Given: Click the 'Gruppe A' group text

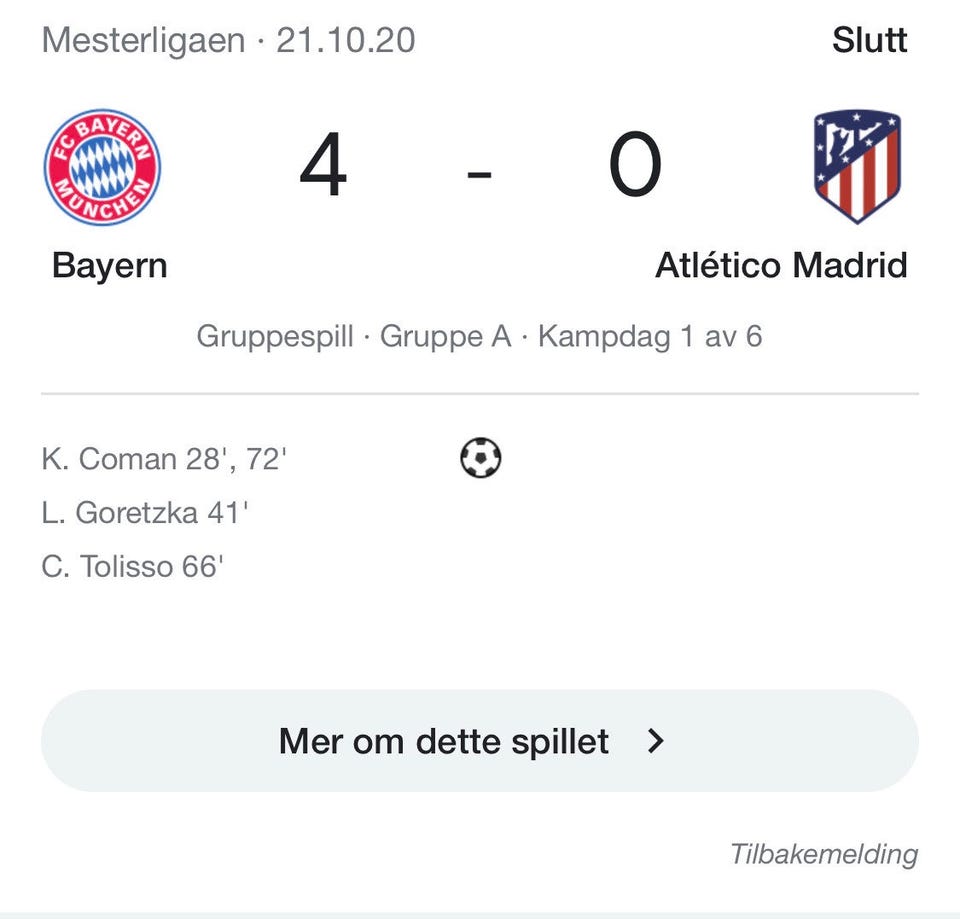Looking at the screenshot, I should tap(446, 336).
